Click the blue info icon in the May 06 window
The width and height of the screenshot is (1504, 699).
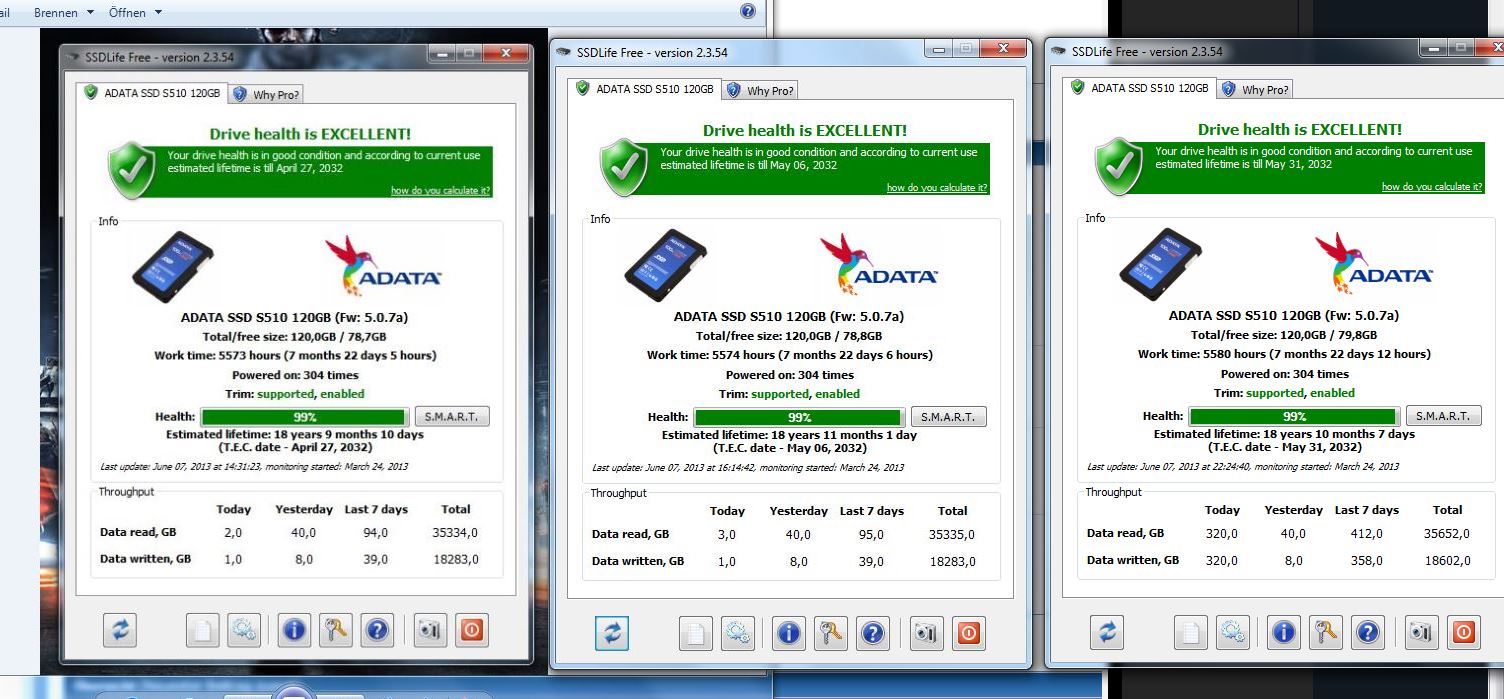(789, 633)
